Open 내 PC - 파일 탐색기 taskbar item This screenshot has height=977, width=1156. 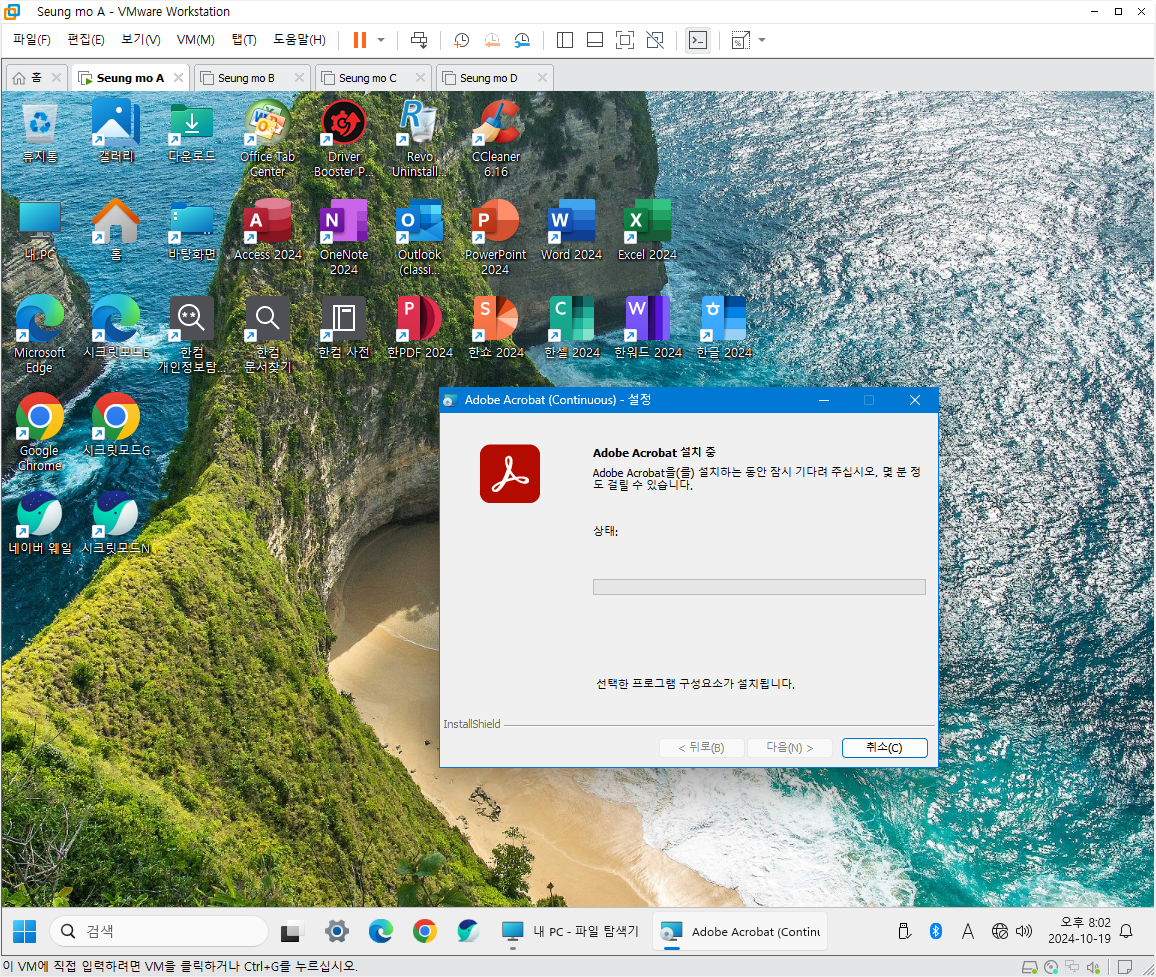[x=570, y=931]
